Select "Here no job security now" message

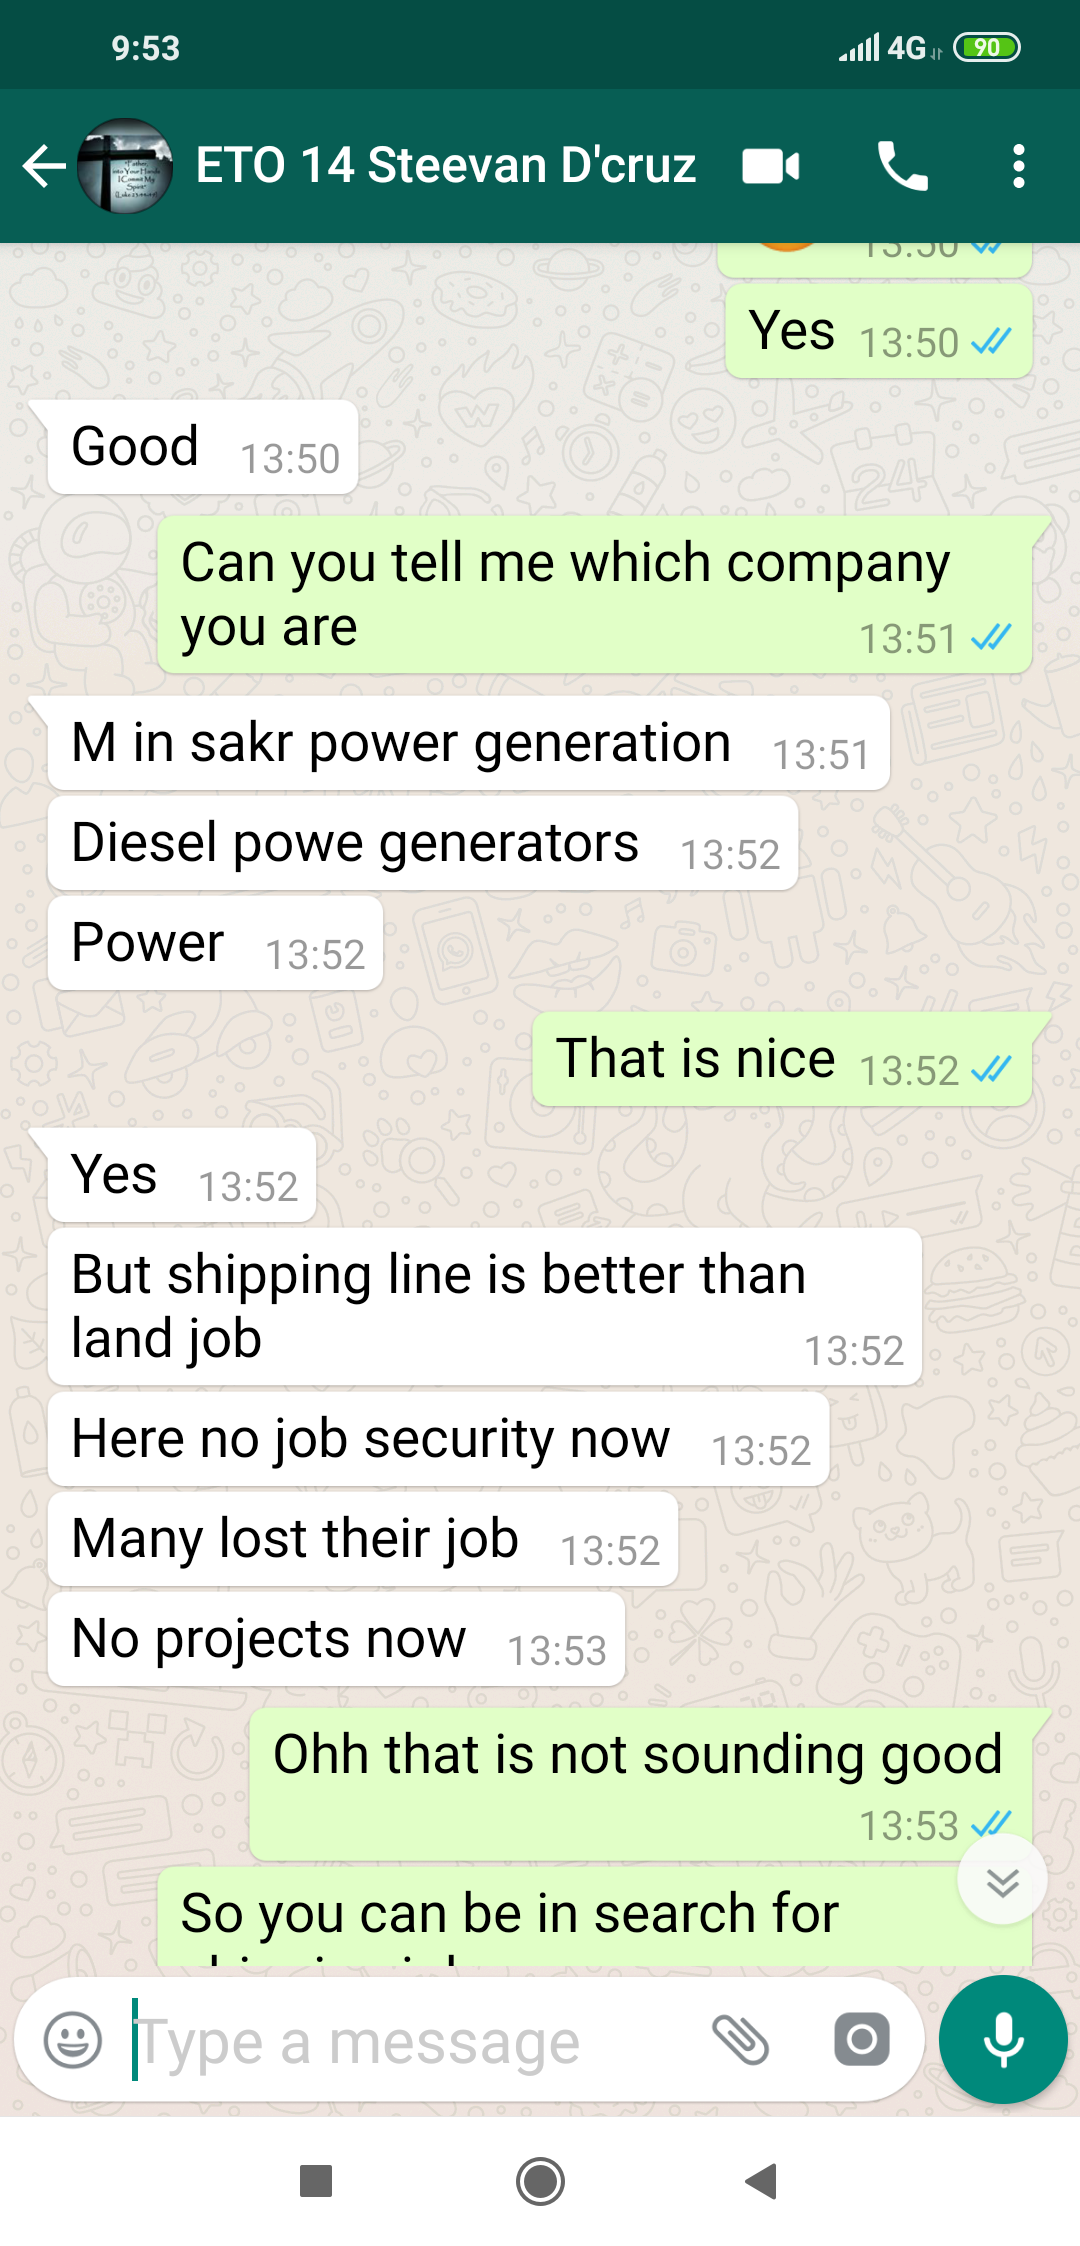tap(438, 1439)
